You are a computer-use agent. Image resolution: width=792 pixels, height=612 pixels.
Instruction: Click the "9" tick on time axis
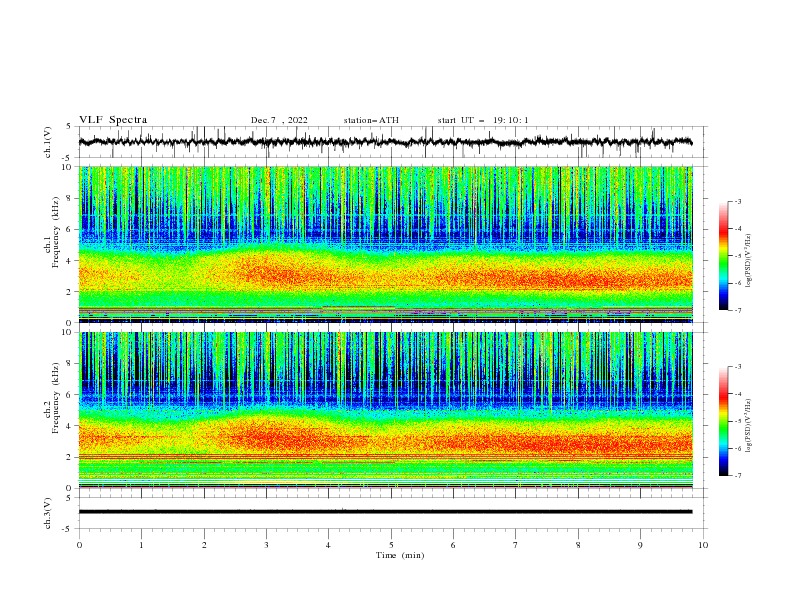(x=640, y=545)
